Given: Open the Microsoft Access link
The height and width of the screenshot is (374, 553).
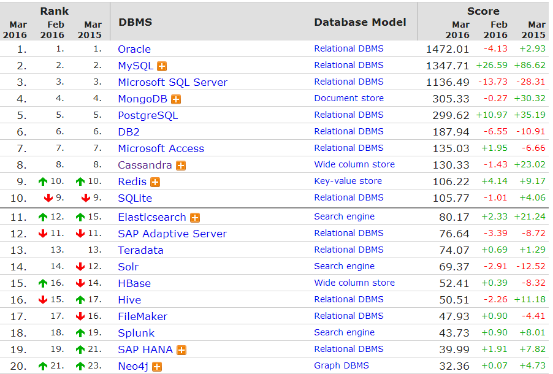Looking at the screenshot, I should [x=161, y=149].
